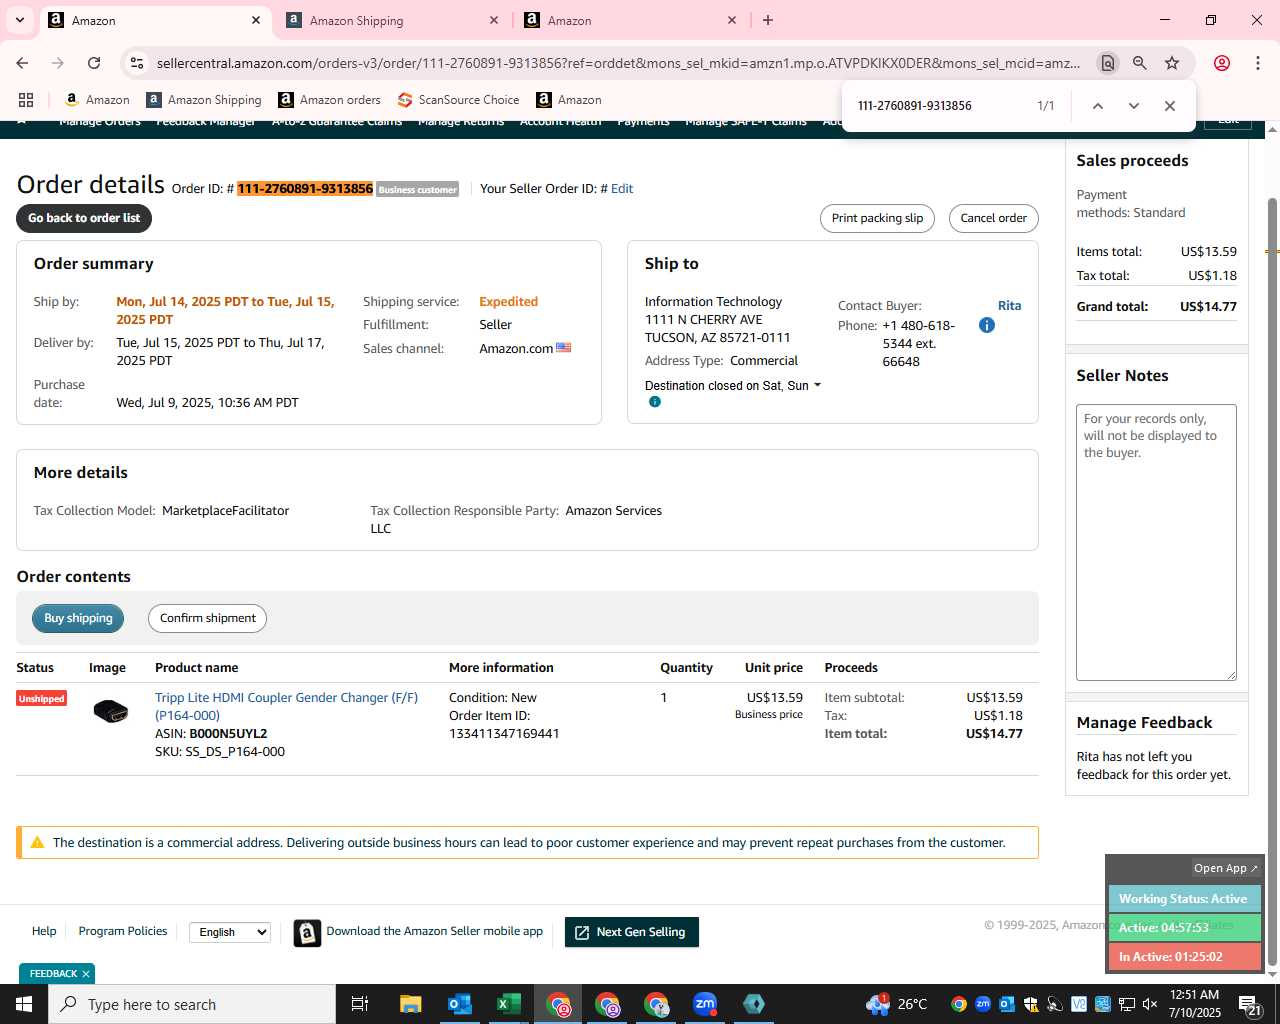The height and width of the screenshot is (1024, 1280).
Task: Close the FEEDBACK tab with the X
Action: (86, 974)
